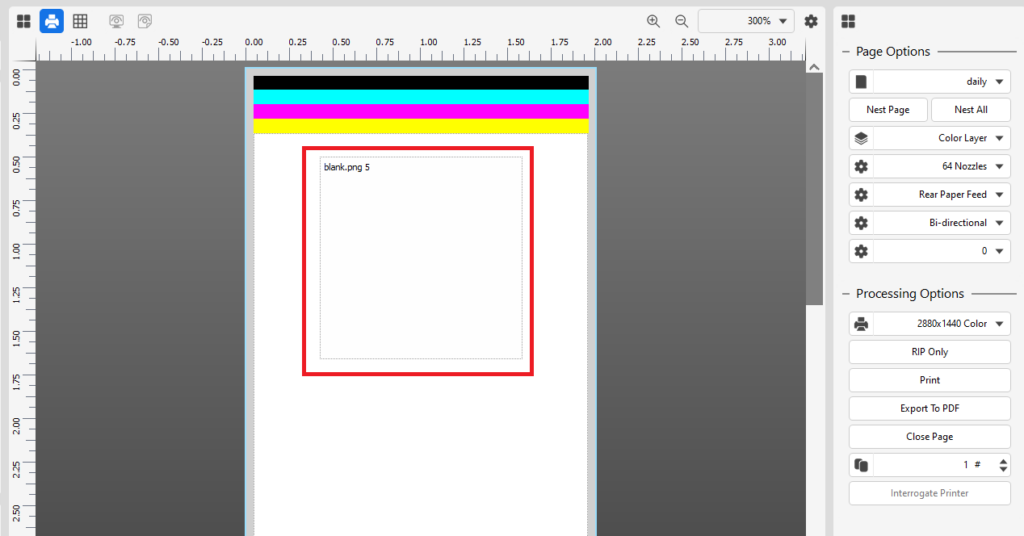Switch to the grid table view icon

[80, 22]
